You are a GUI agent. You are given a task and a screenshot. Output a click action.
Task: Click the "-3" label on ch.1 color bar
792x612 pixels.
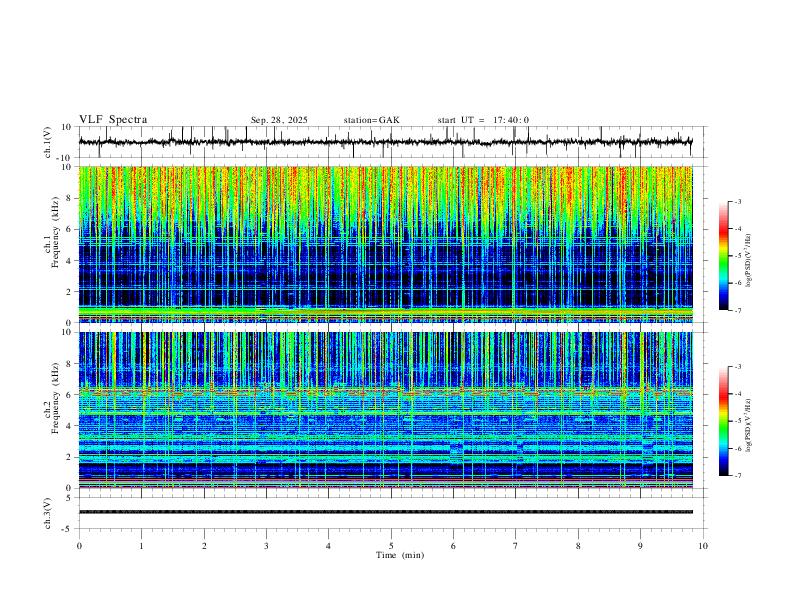click(737, 201)
